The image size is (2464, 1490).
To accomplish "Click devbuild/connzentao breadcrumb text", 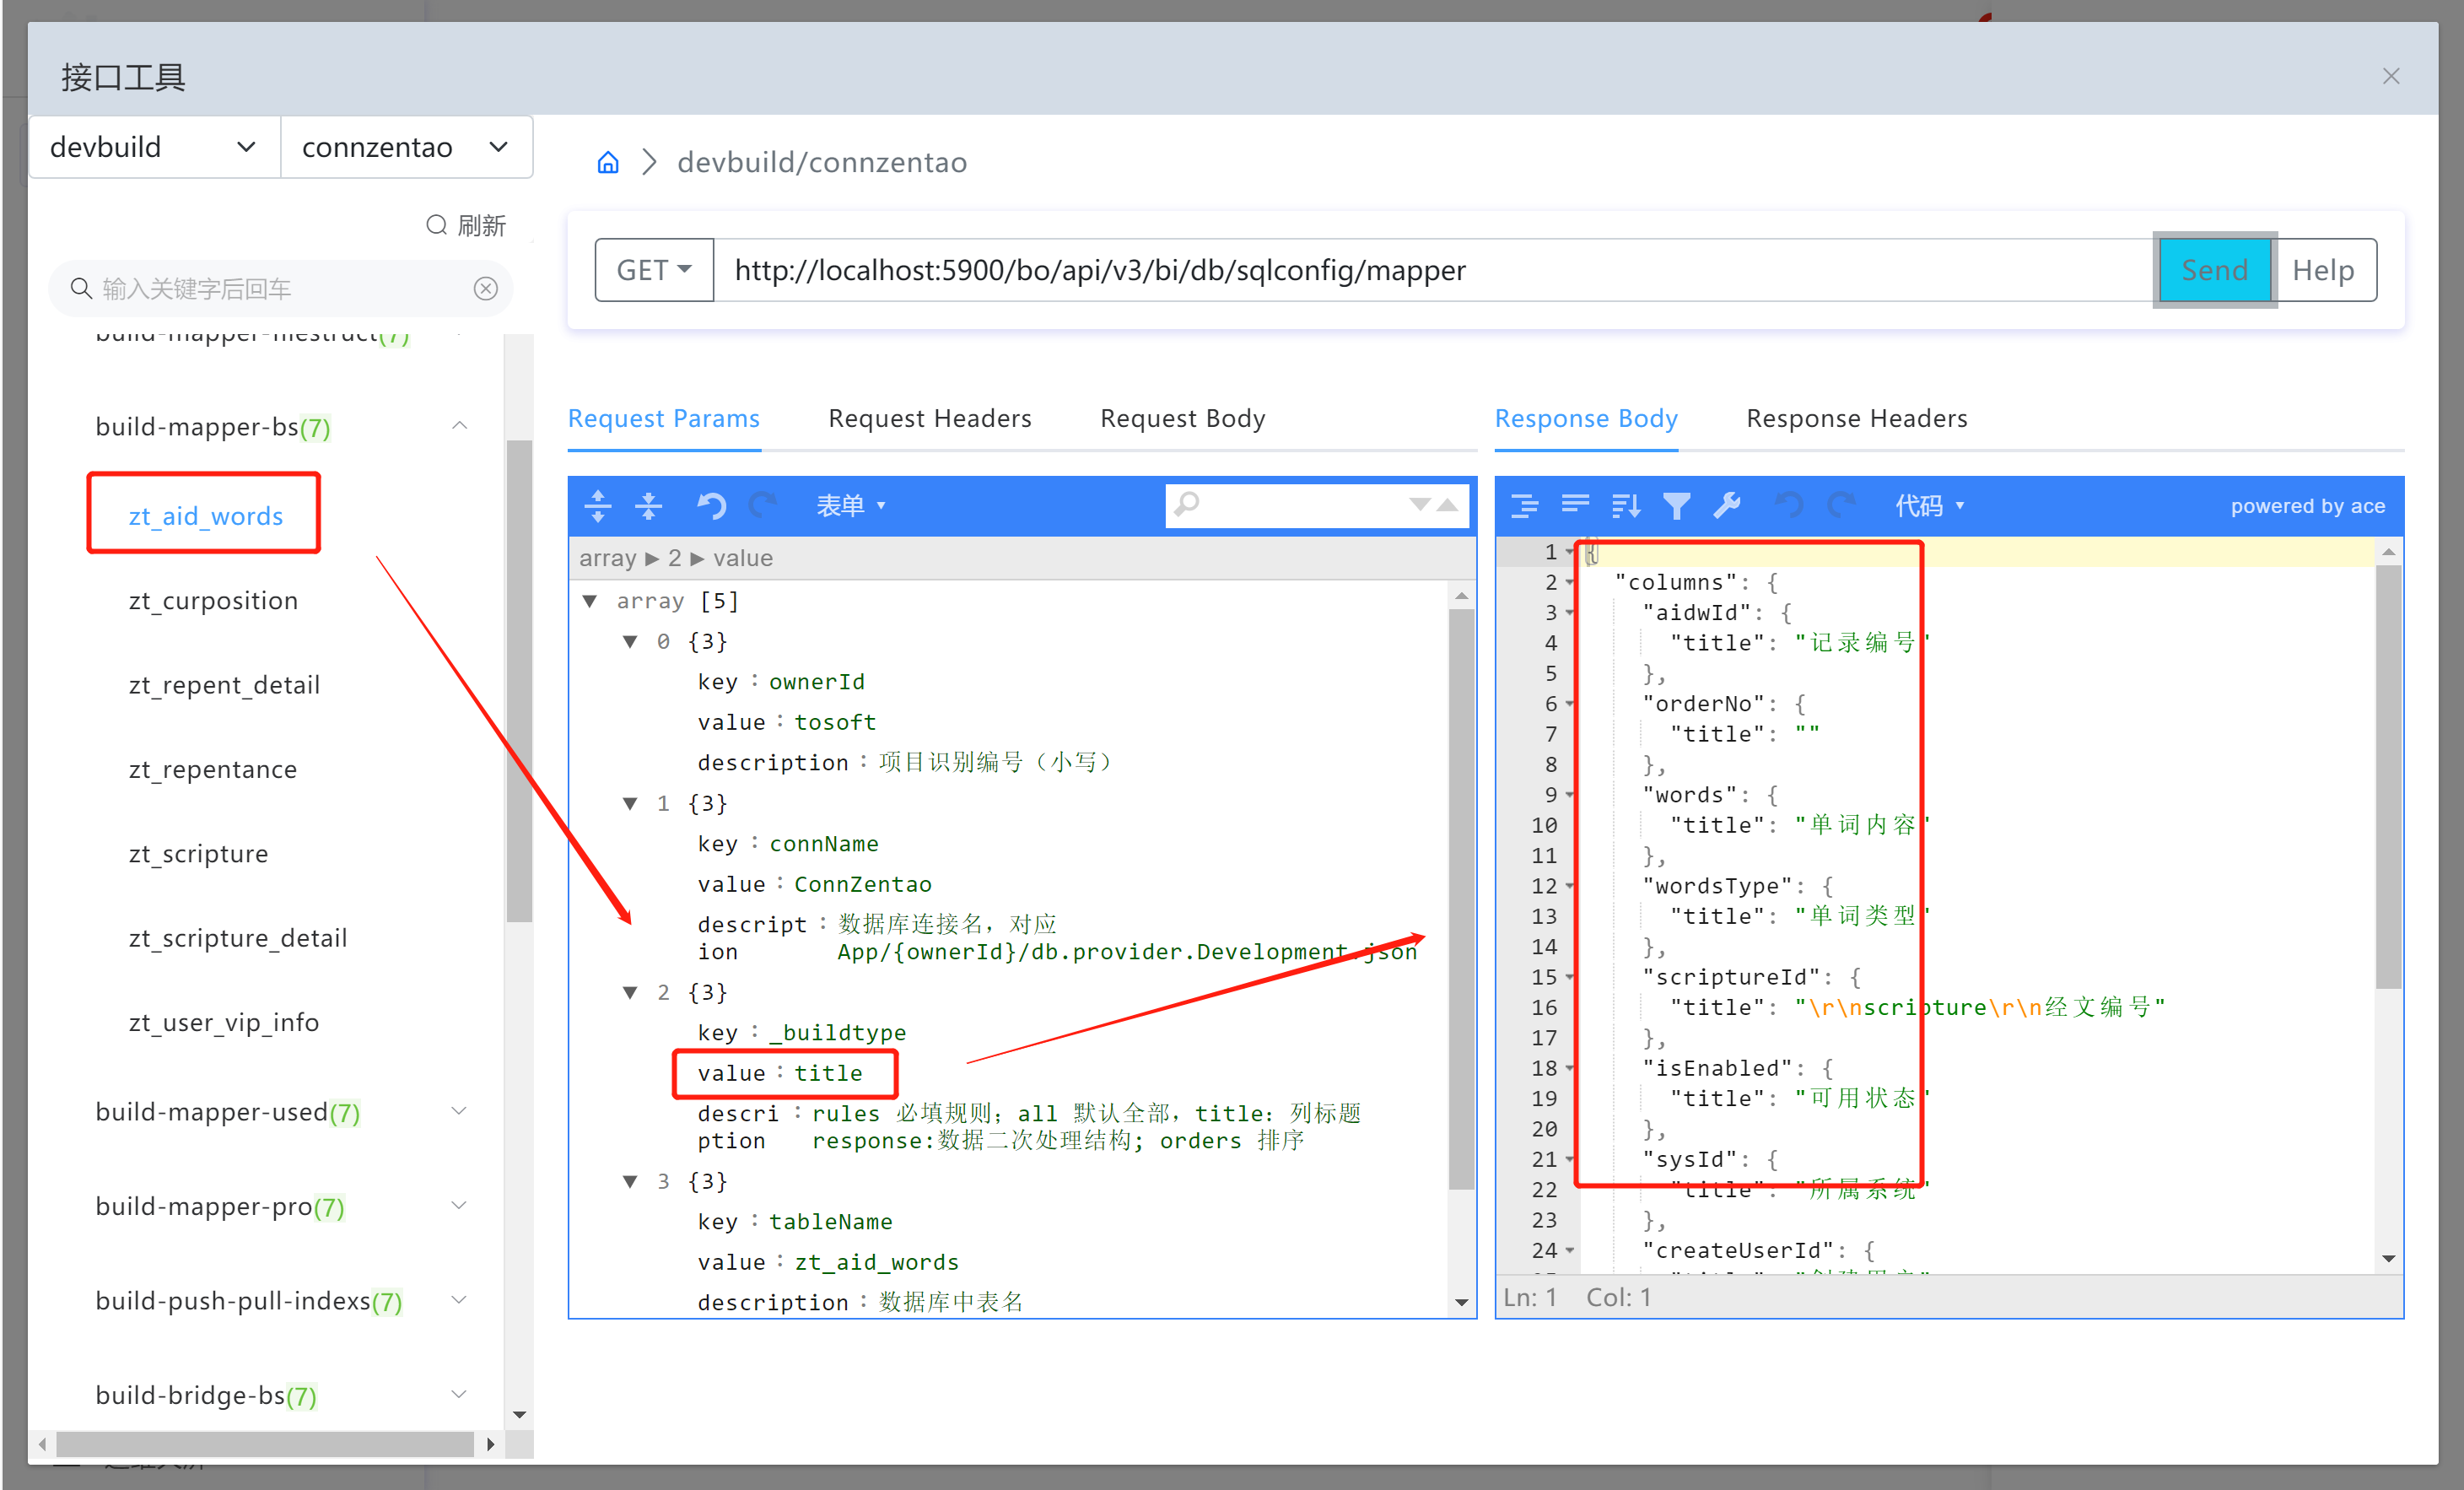I will (822, 162).
